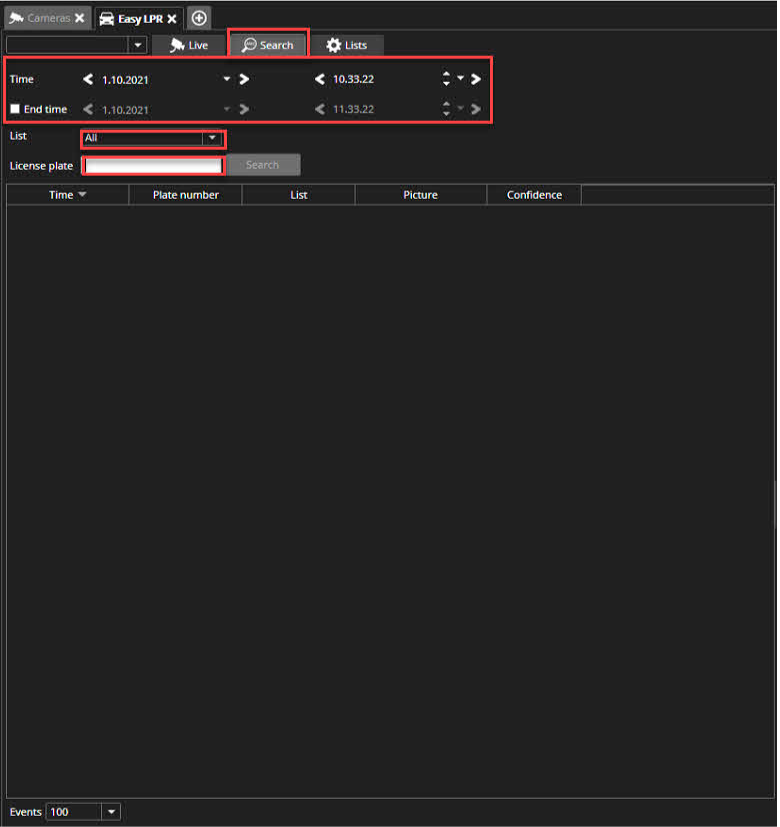Click the Confidence column header

click(534, 195)
